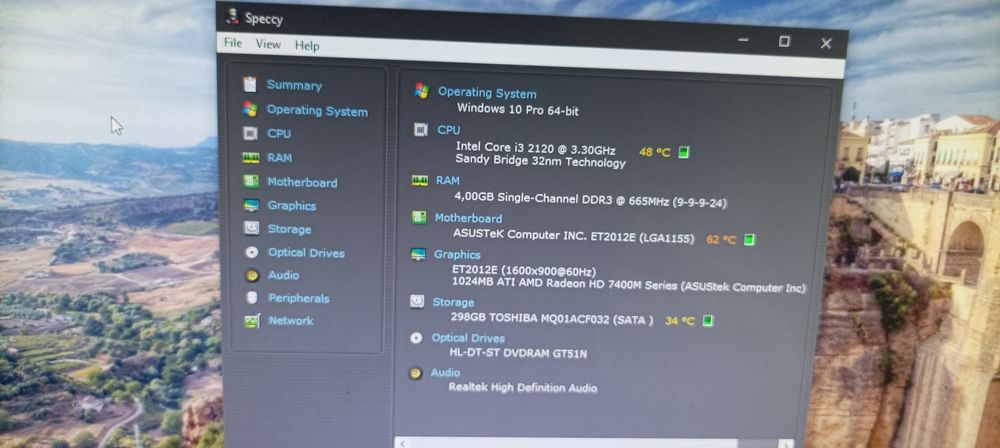Click the Speccy app icon in title bar

(x=232, y=17)
